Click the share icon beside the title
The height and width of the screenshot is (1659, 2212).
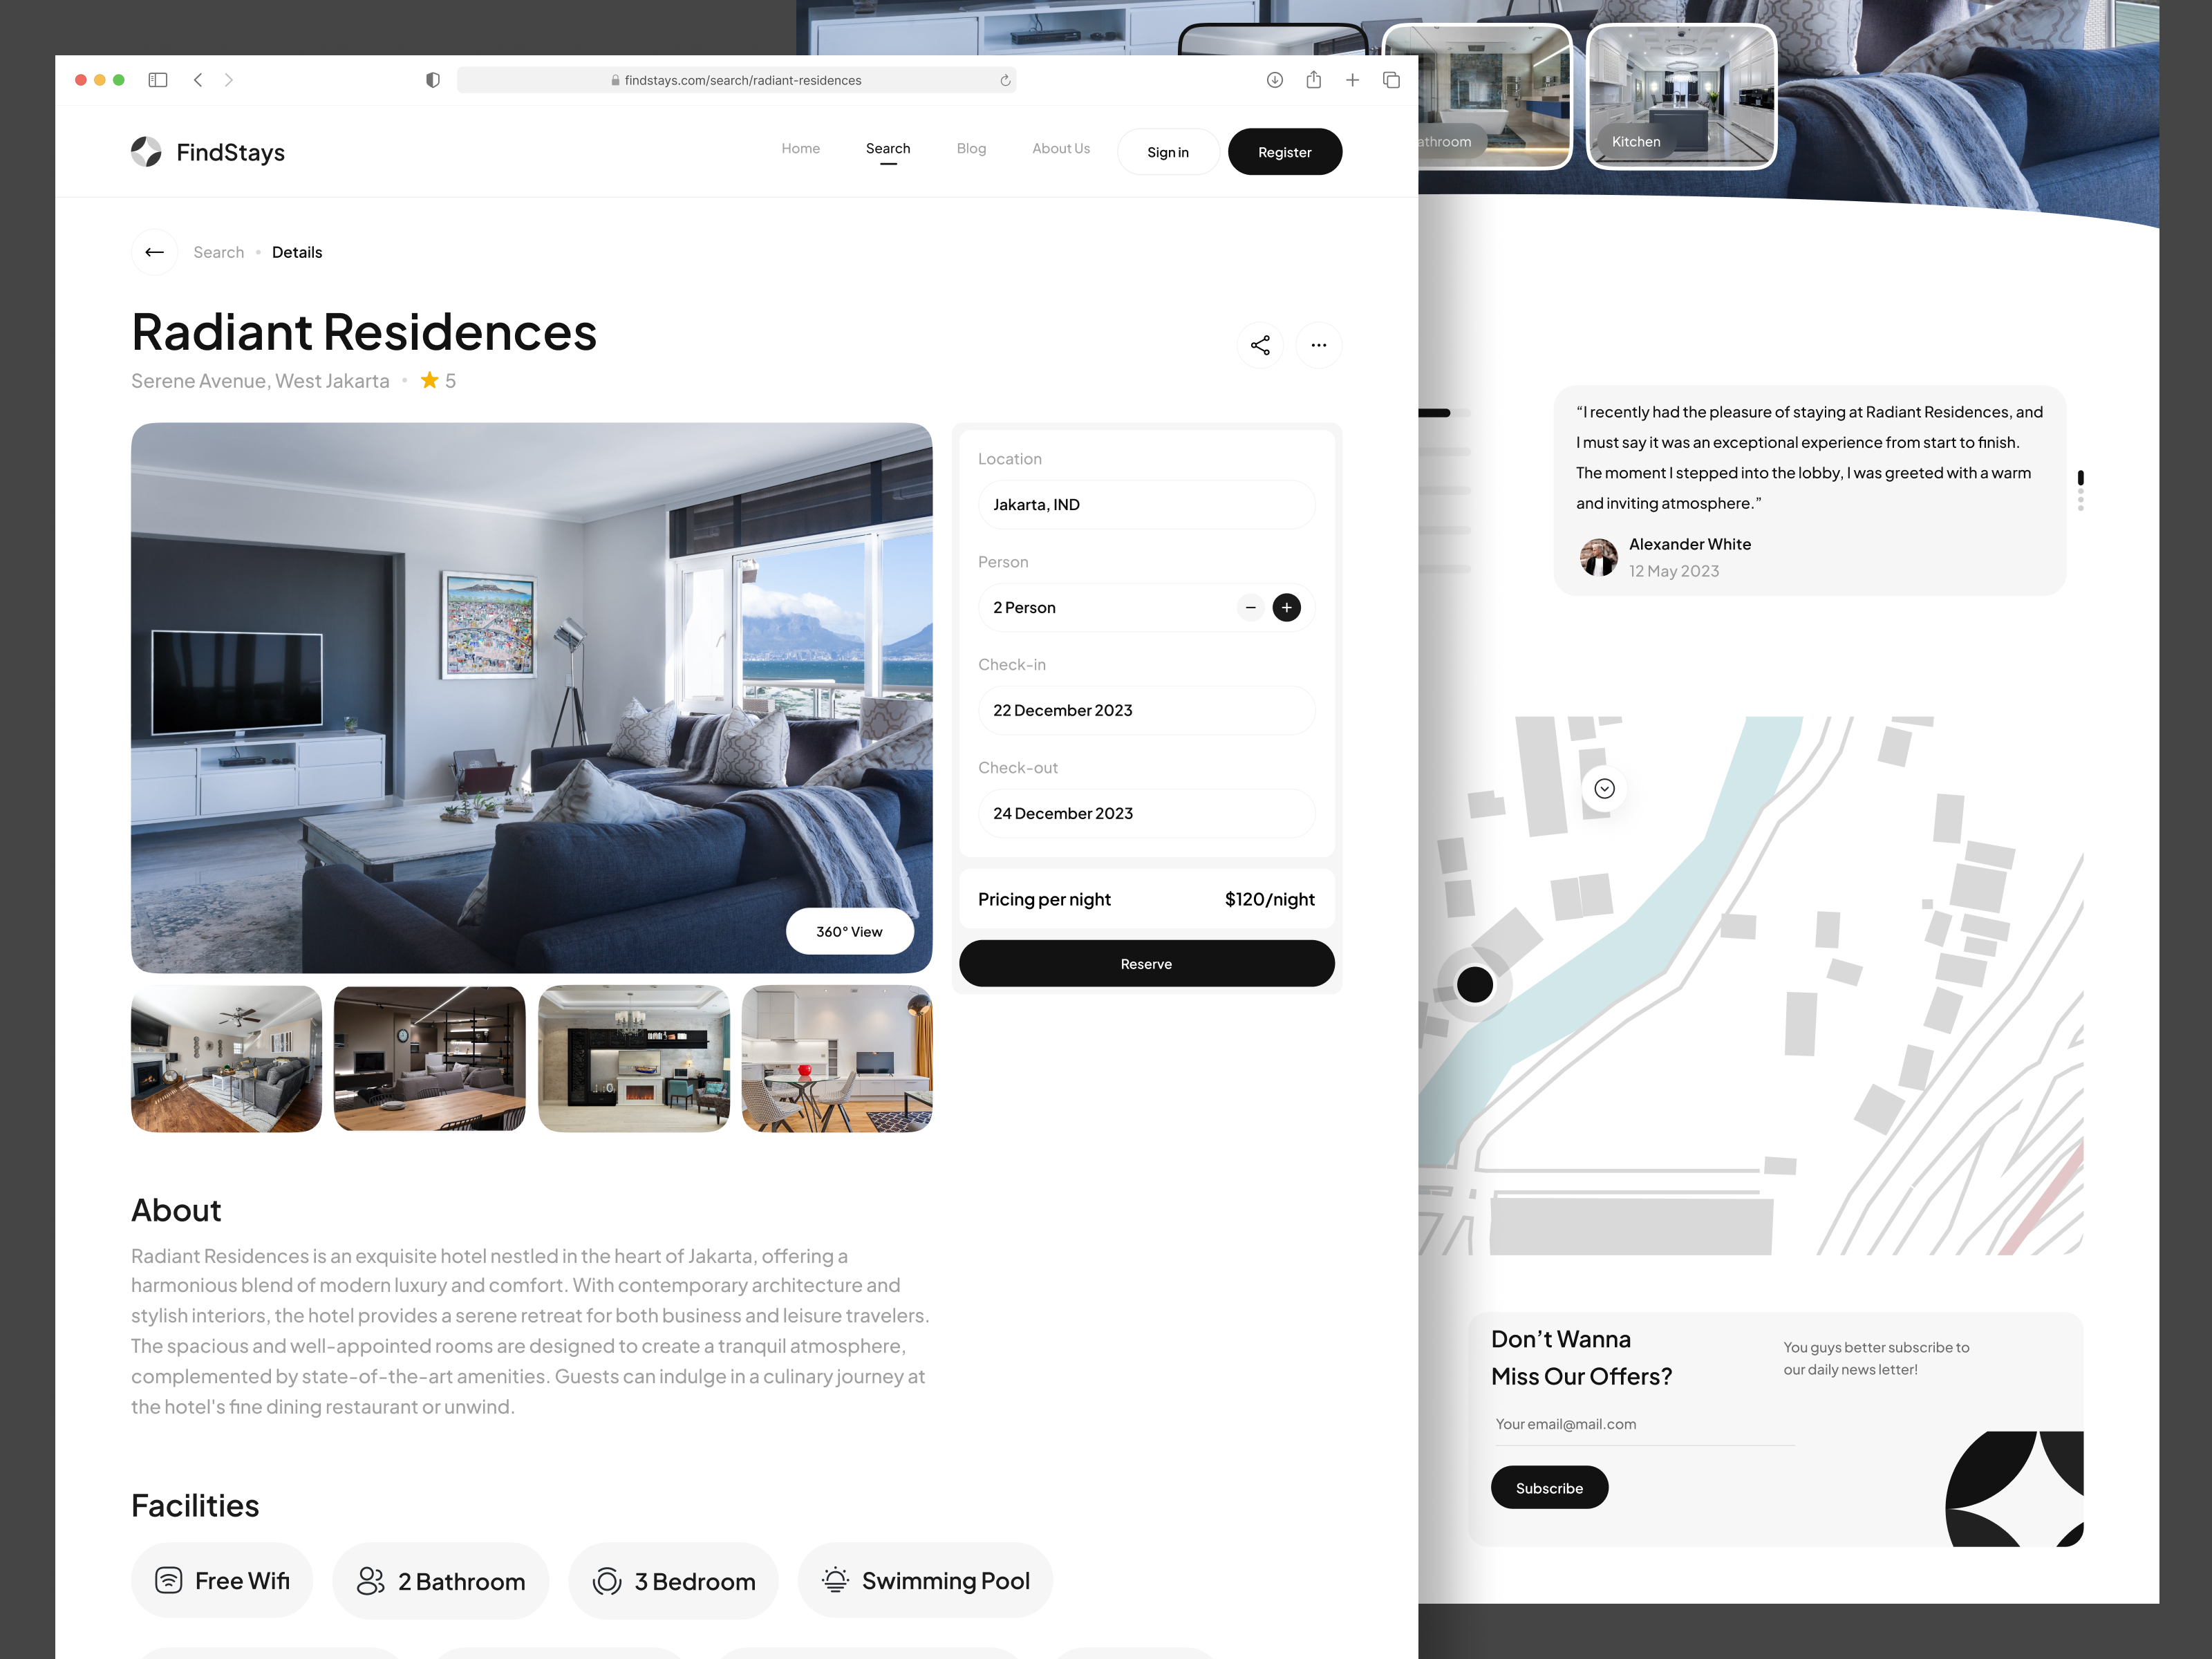click(x=1261, y=345)
